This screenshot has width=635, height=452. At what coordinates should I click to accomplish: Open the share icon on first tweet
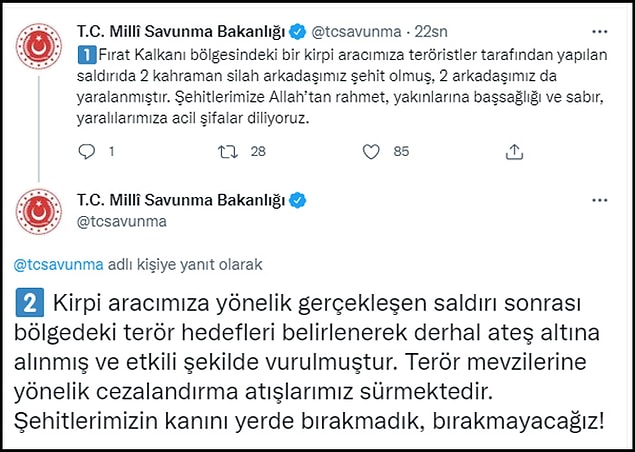coord(515,152)
